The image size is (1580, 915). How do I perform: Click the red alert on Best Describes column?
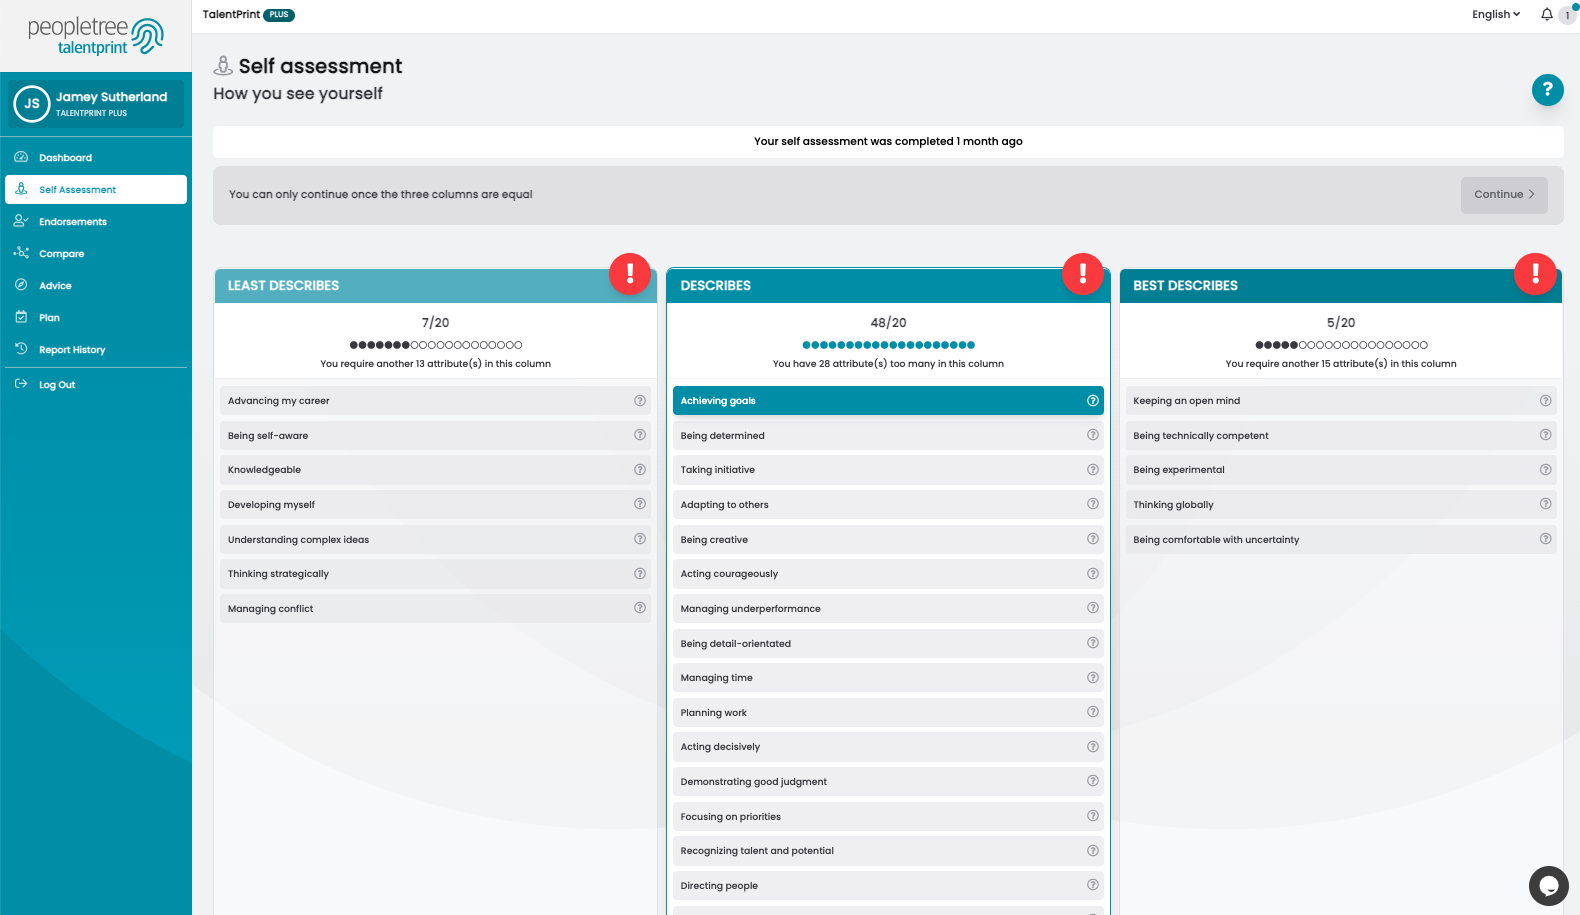[x=1535, y=274]
